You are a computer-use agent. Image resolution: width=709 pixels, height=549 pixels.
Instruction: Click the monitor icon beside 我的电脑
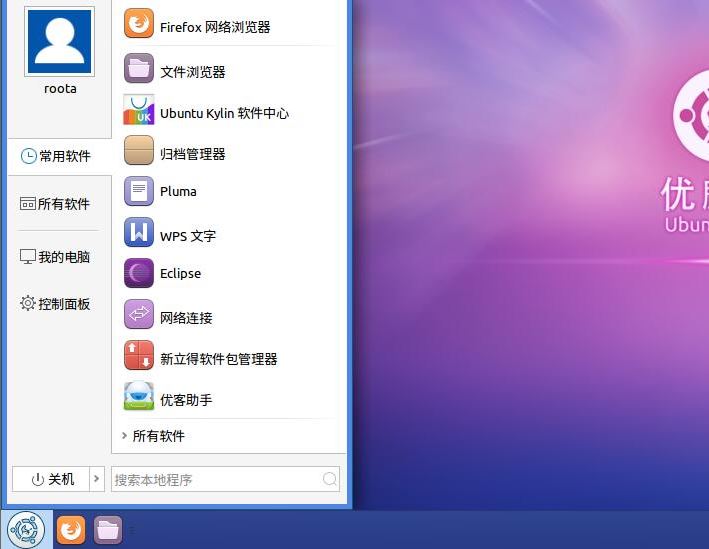point(28,256)
